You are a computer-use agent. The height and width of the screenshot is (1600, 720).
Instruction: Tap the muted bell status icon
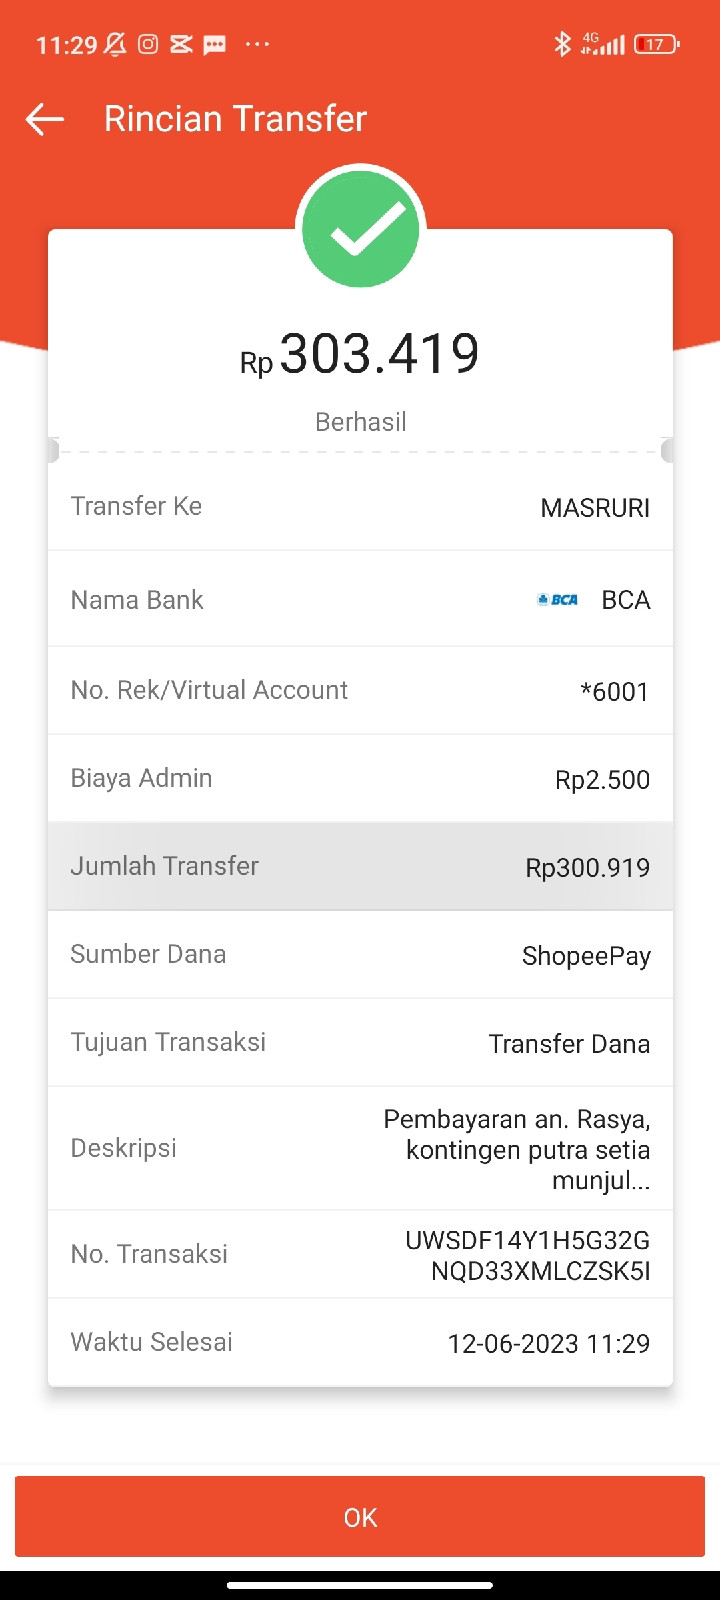tap(115, 44)
